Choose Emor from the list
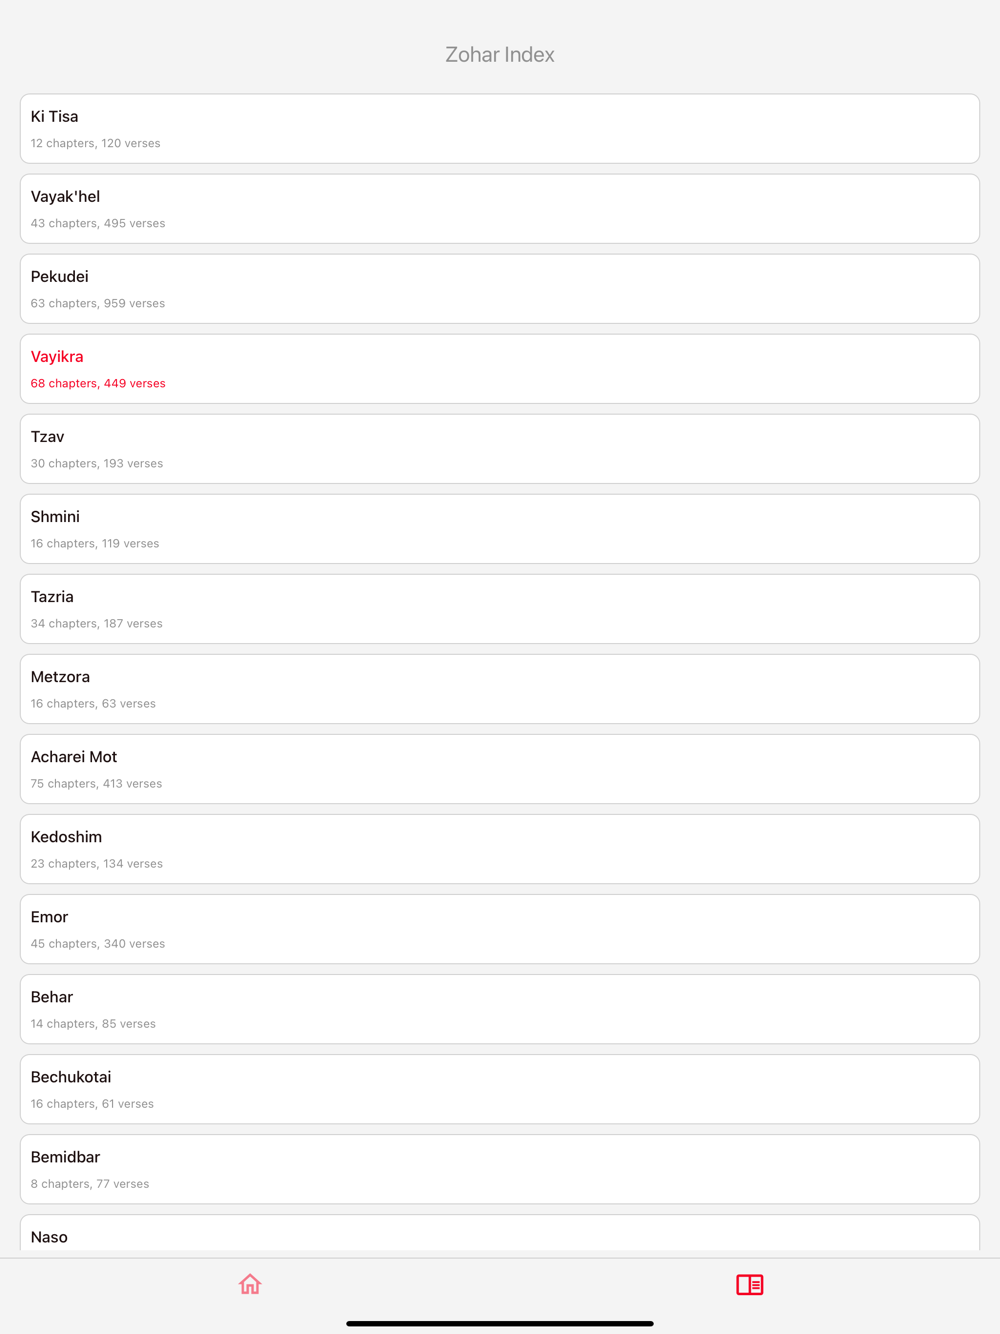Viewport: 1000px width, 1334px height. (x=500, y=929)
